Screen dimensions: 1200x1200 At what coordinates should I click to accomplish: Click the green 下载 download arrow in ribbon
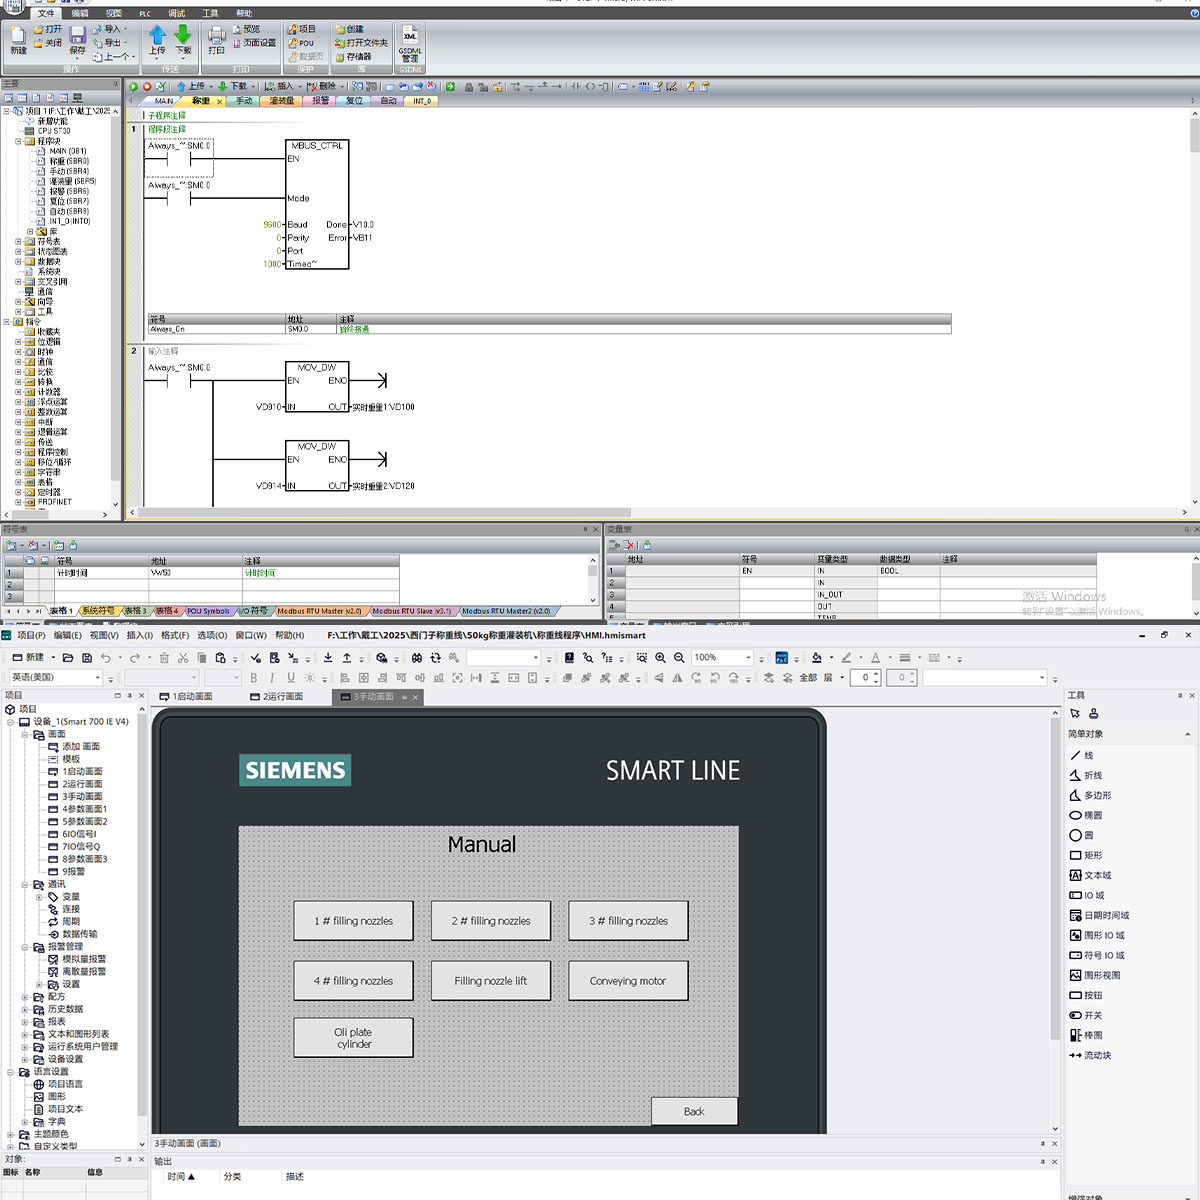pyautogui.click(x=183, y=36)
